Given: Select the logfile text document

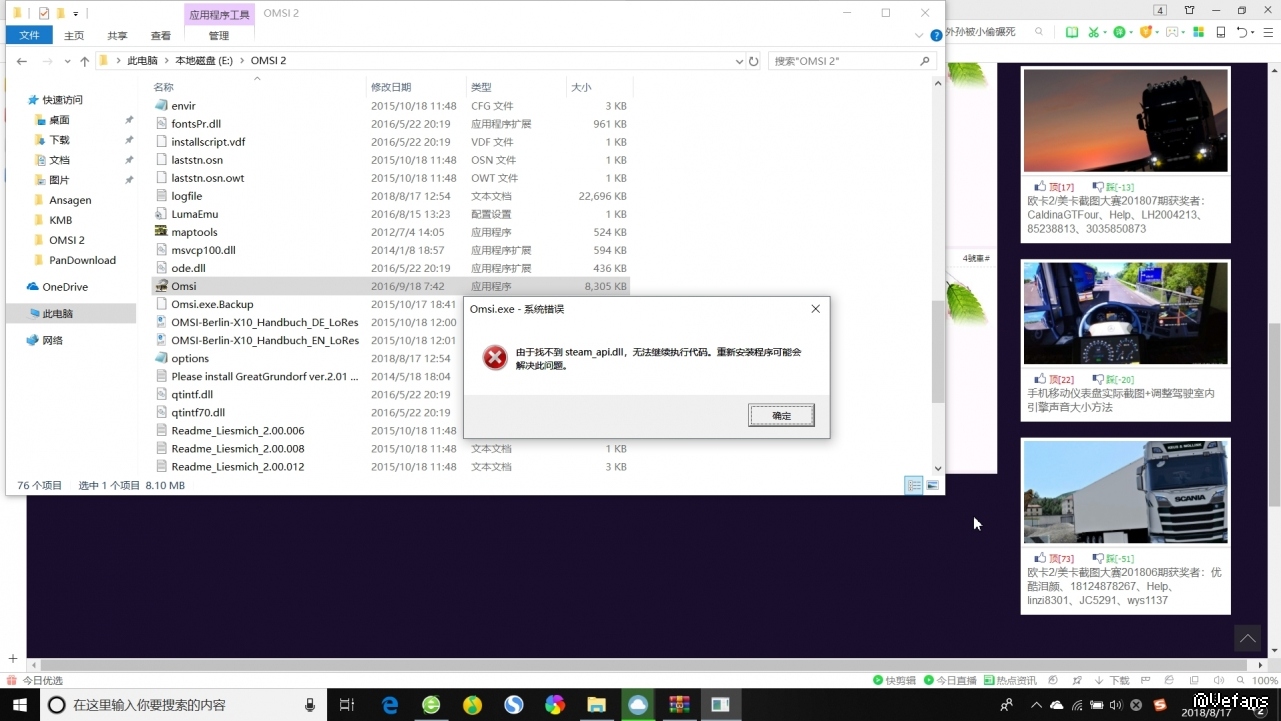Looking at the screenshot, I should [x=186, y=196].
